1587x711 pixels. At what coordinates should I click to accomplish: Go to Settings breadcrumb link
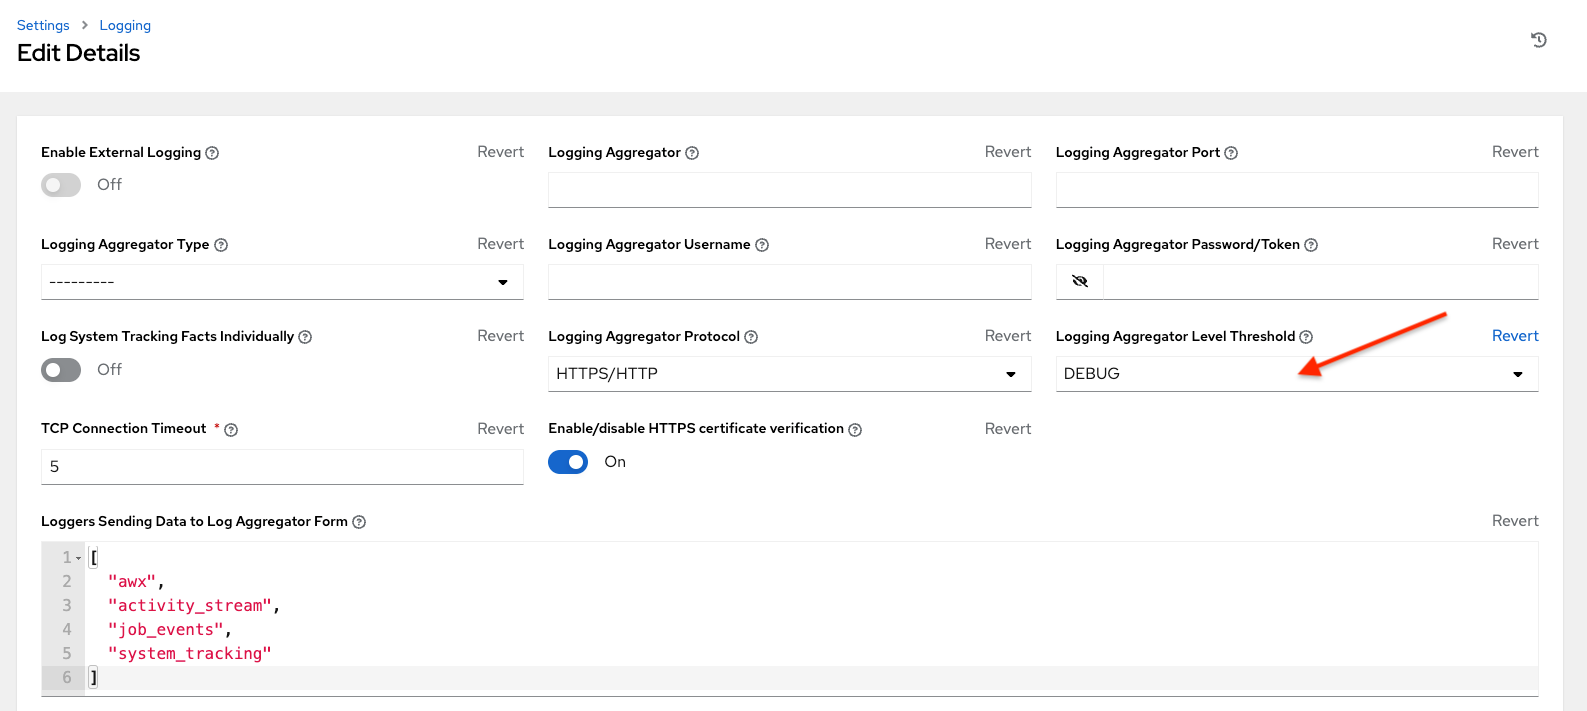coord(43,25)
